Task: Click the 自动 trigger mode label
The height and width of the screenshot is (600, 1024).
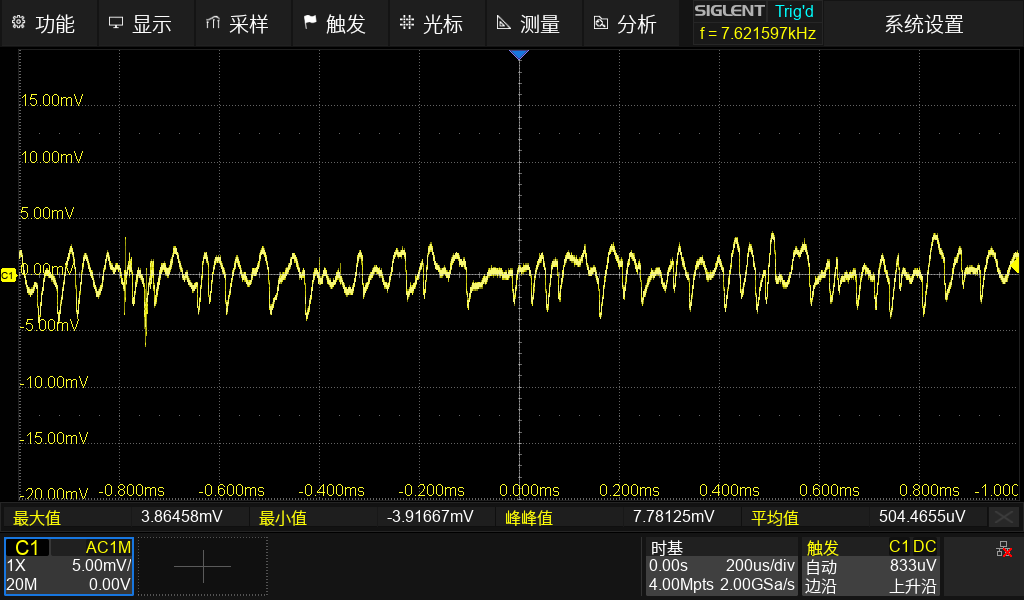Action: pos(821,567)
